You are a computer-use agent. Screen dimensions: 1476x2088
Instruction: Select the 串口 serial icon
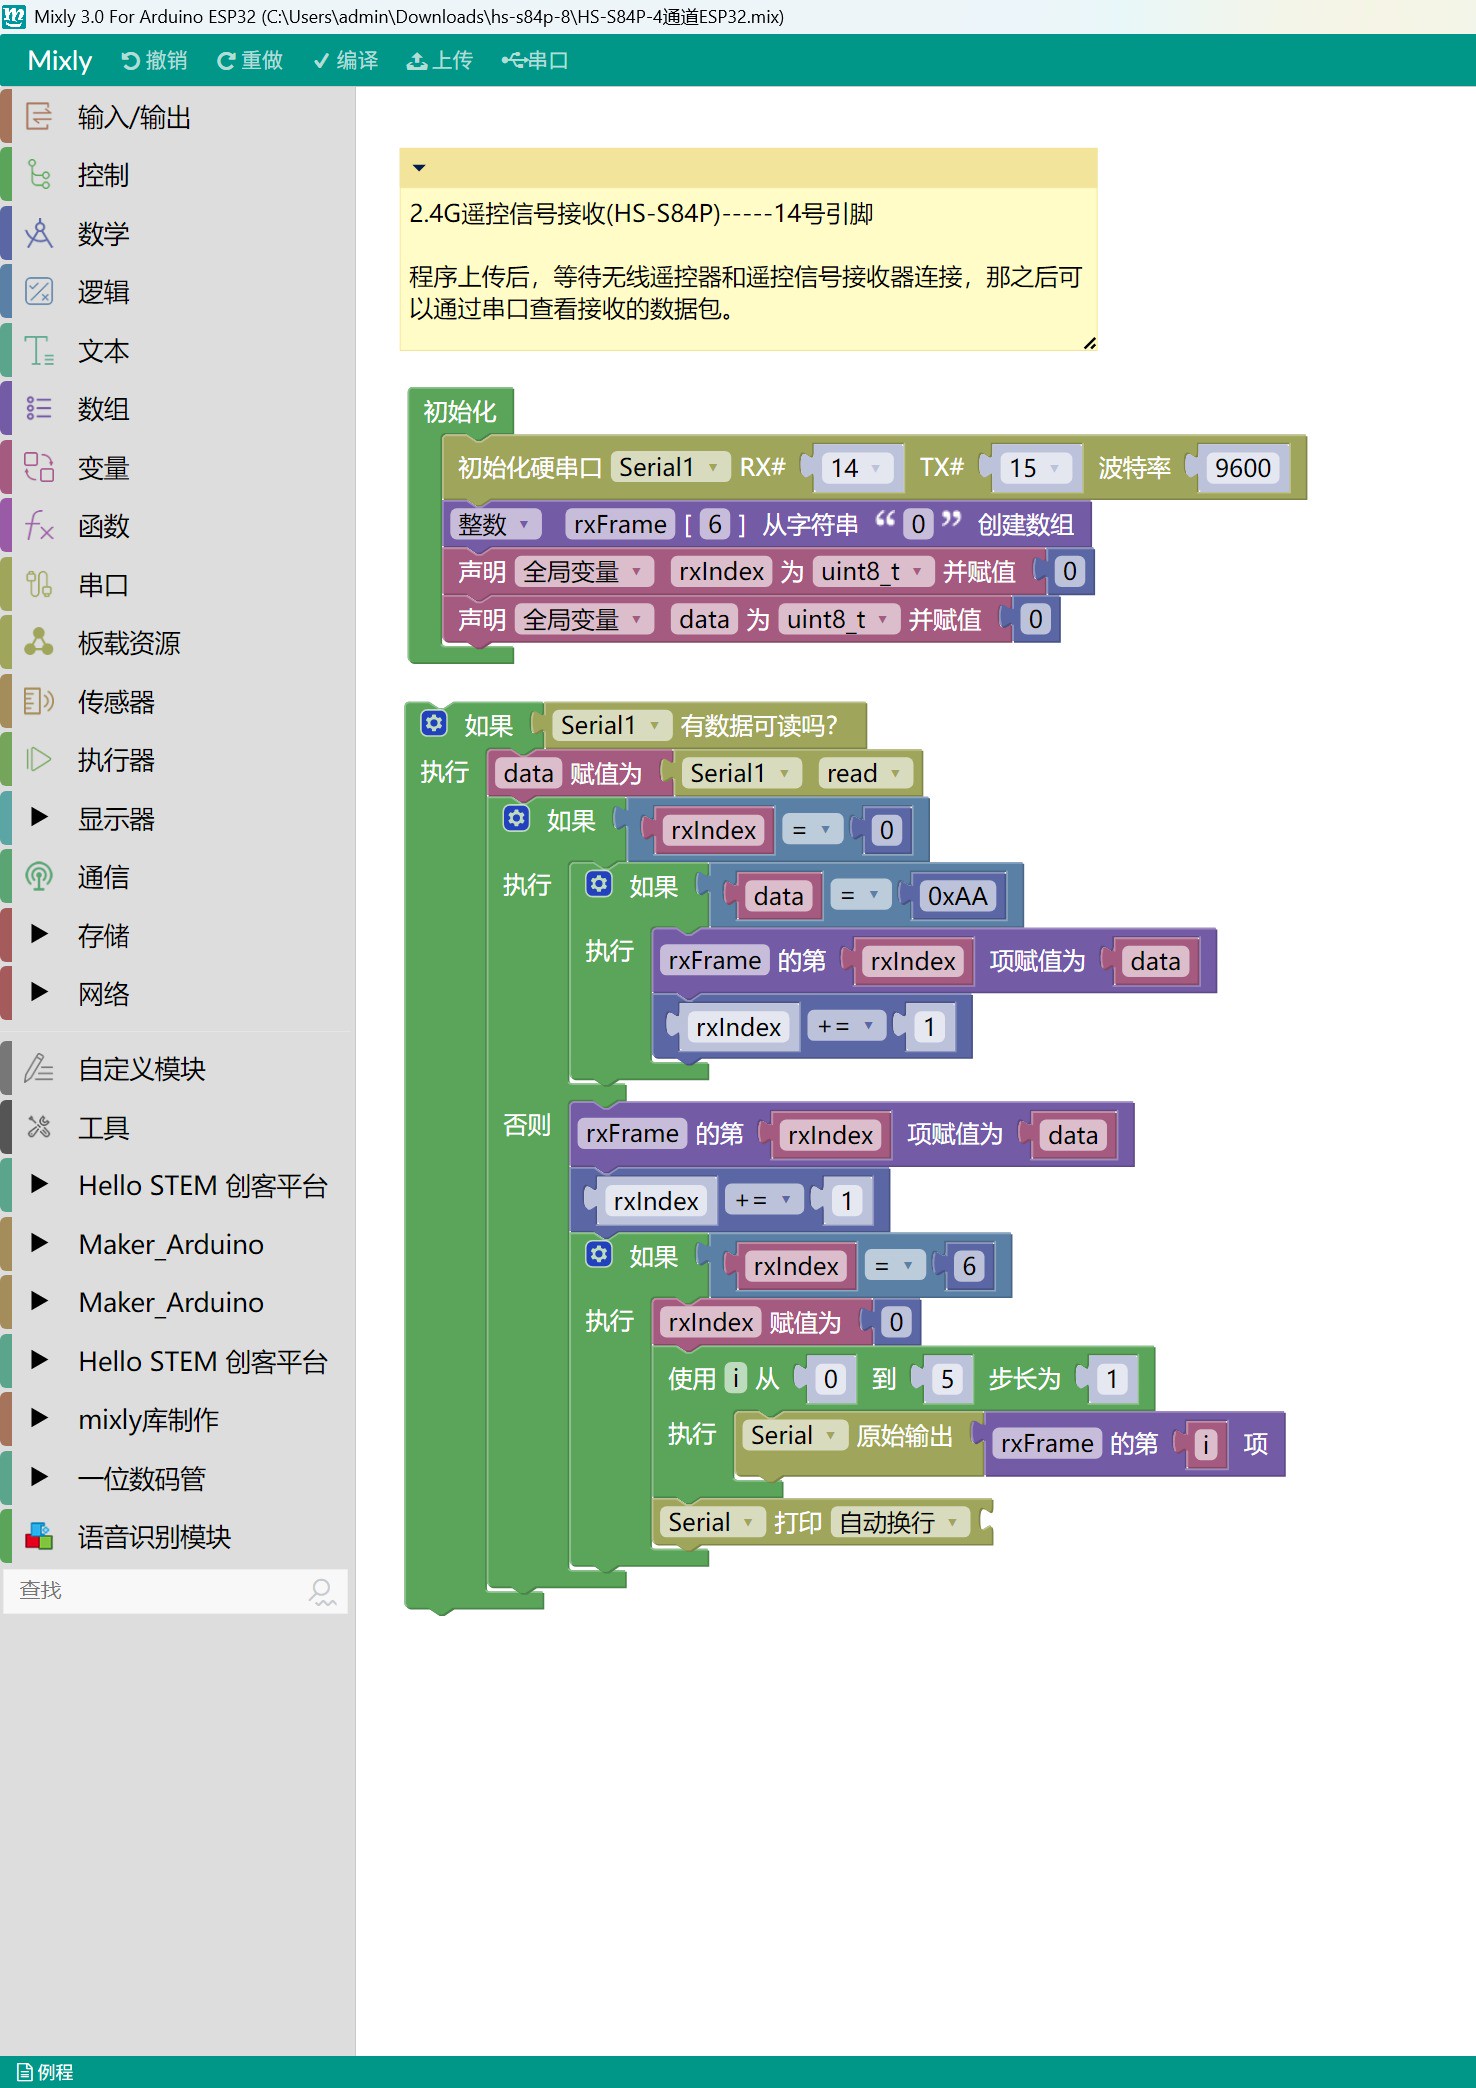39,585
